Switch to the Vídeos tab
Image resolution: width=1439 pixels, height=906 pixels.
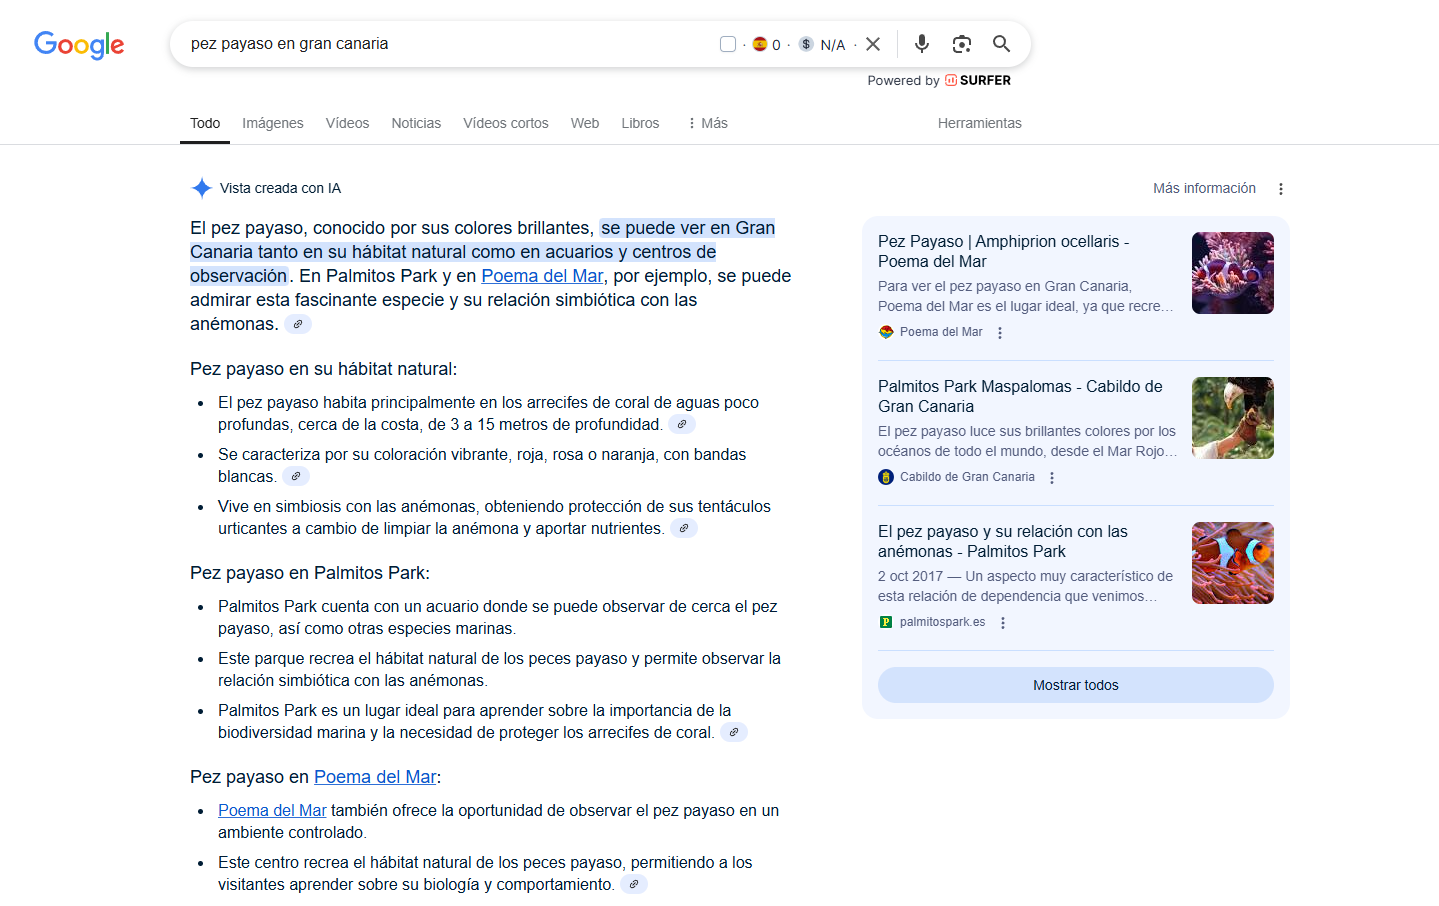click(x=347, y=123)
